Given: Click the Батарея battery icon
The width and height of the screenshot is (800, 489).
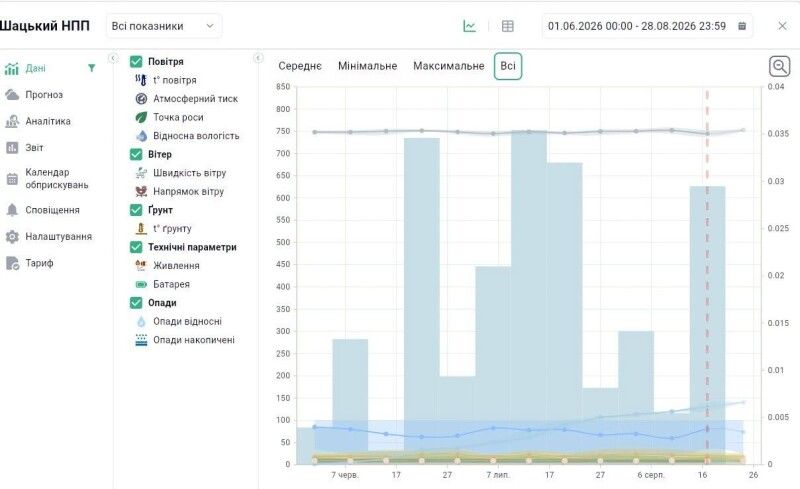Looking at the screenshot, I should (x=141, y=284).
